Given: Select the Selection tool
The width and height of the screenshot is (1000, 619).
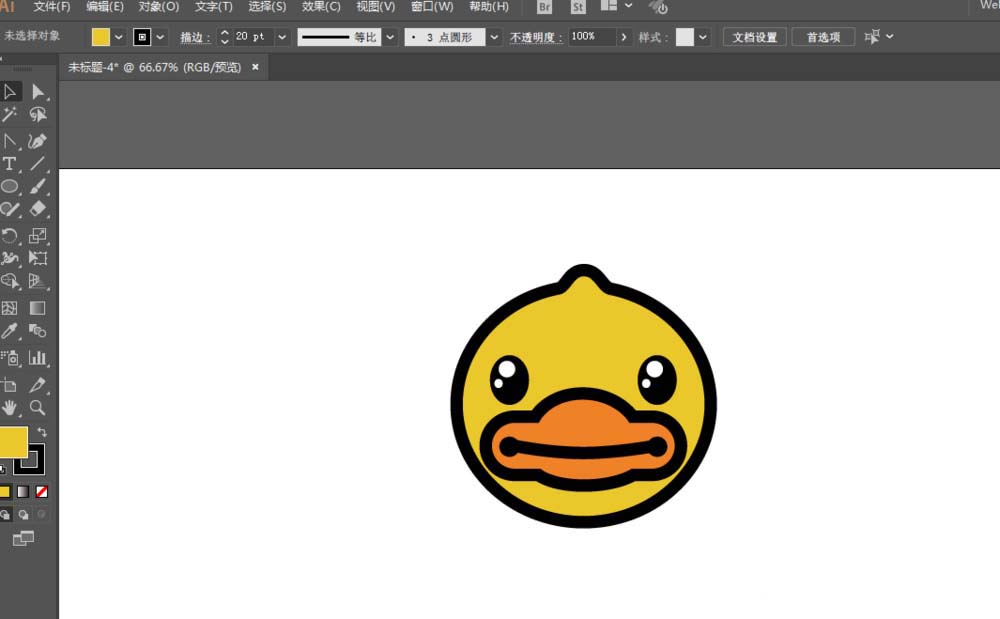Looking at the screenshot, I should [x=12, y=91].
